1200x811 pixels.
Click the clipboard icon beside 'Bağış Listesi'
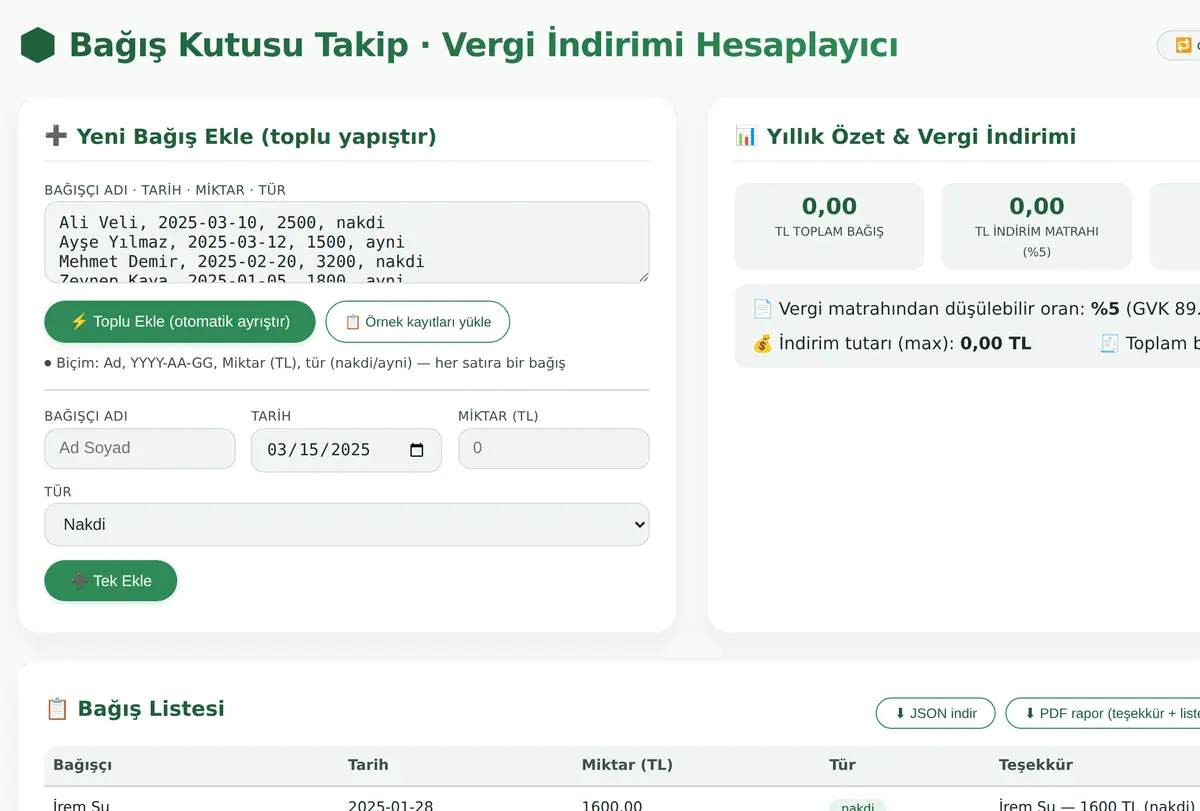point(57,709)
